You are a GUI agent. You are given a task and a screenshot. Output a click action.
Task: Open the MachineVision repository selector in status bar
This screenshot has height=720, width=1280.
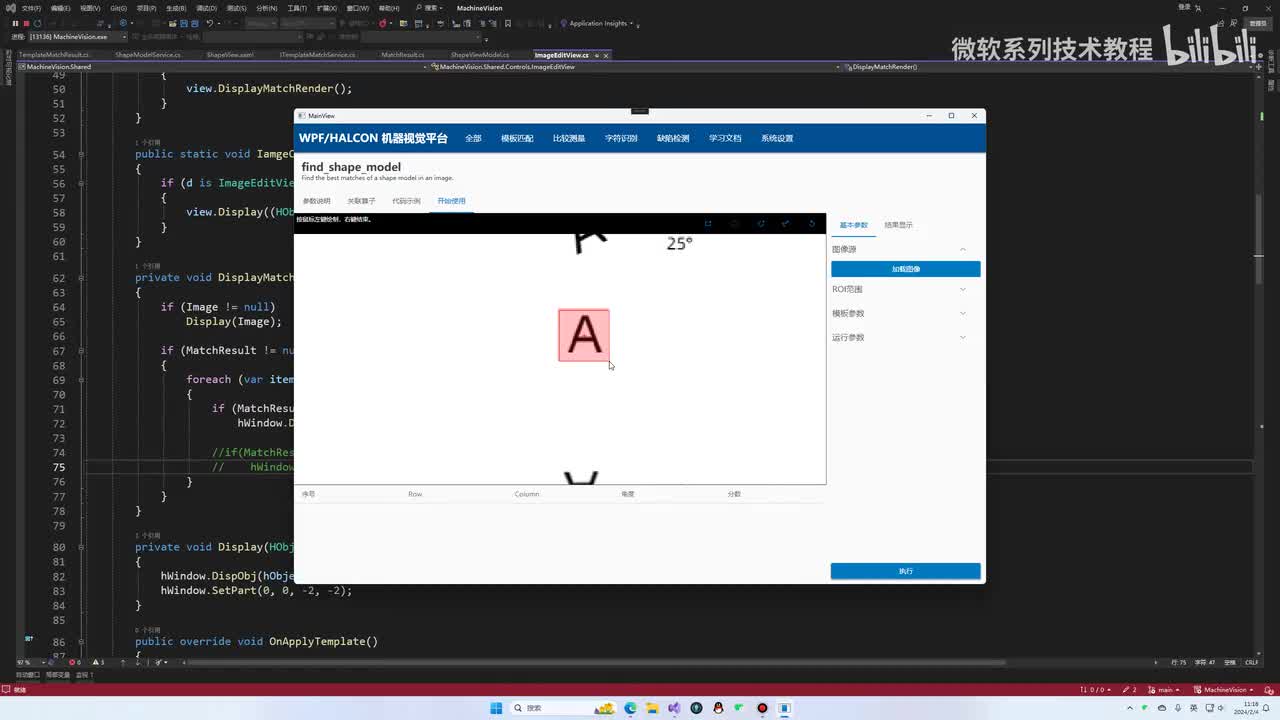click(x=1224, y=690)
